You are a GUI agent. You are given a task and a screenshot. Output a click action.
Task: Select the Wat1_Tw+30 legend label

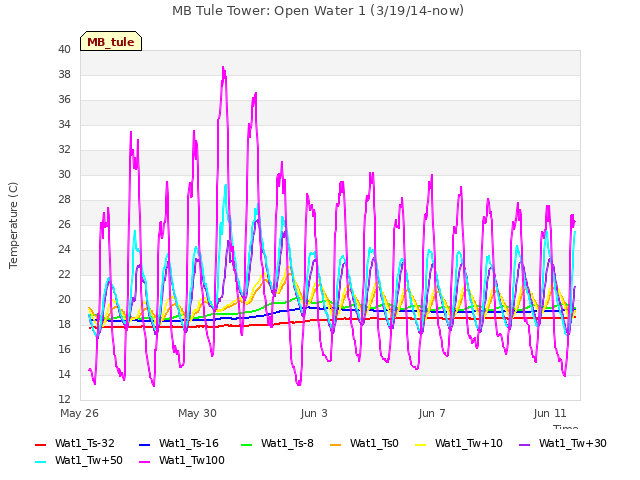point(573,443)
